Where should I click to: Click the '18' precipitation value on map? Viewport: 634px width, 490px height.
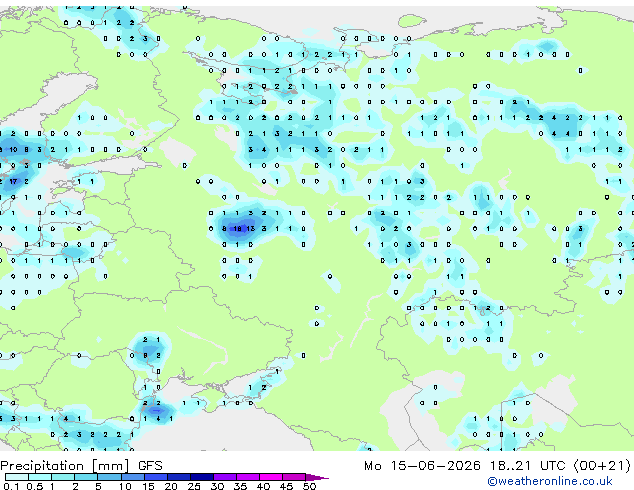tap(238, 229)
